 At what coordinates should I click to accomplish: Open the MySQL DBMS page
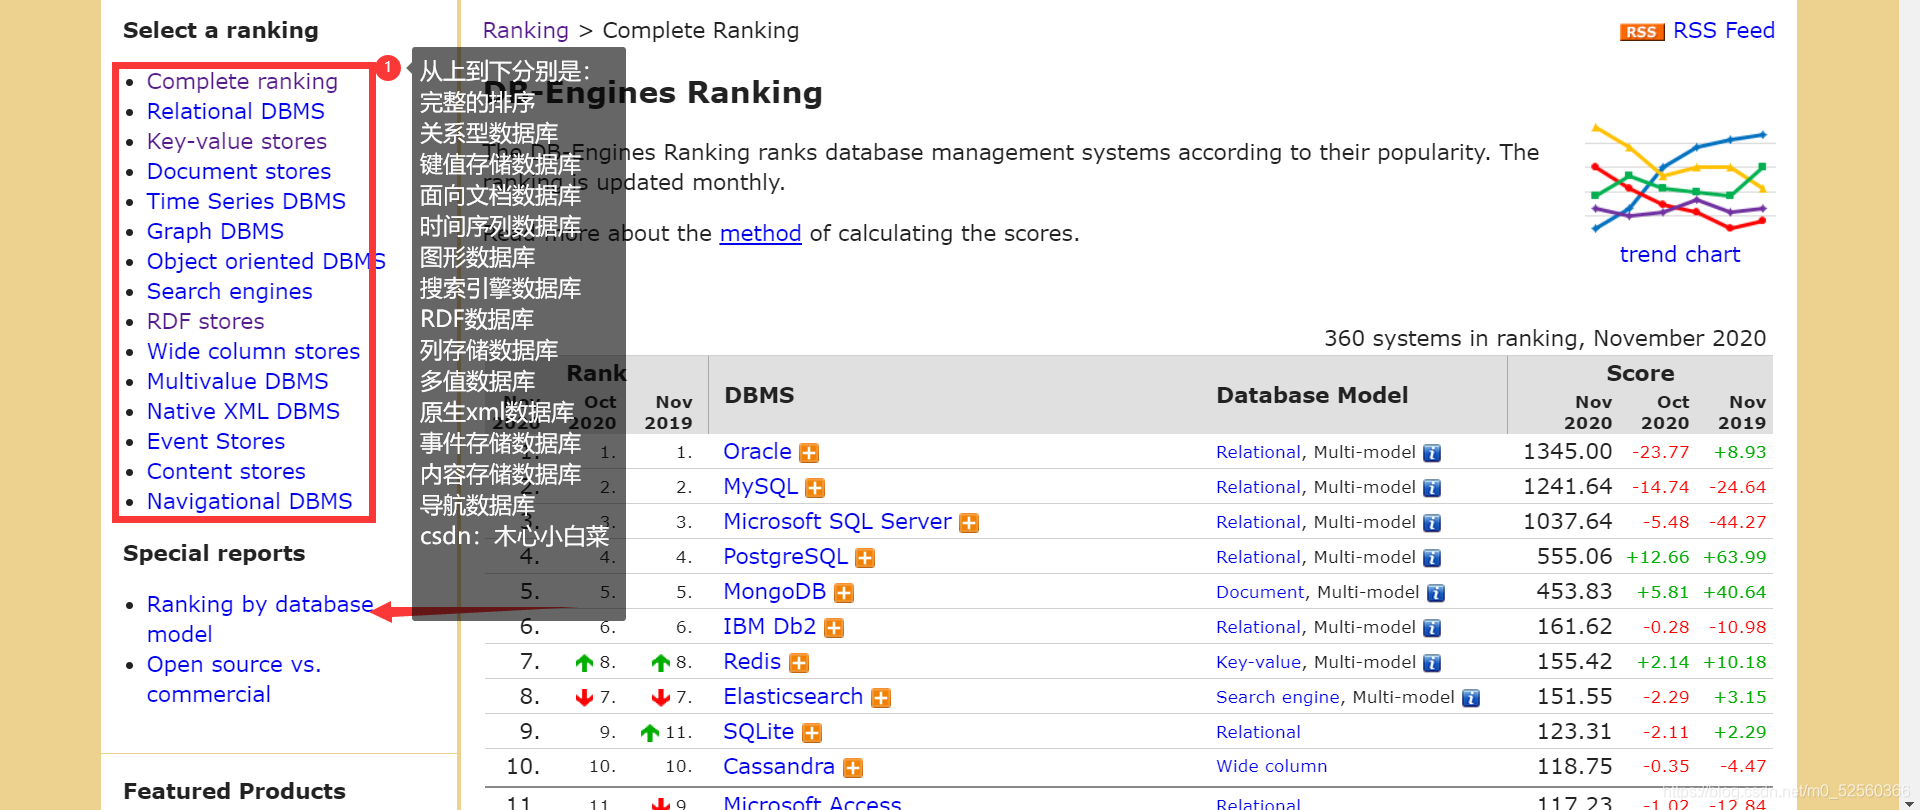760,487
